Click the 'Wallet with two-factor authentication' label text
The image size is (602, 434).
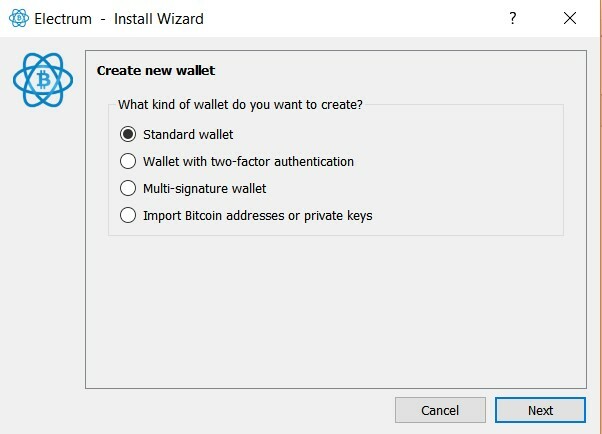[x=248, y=161]
